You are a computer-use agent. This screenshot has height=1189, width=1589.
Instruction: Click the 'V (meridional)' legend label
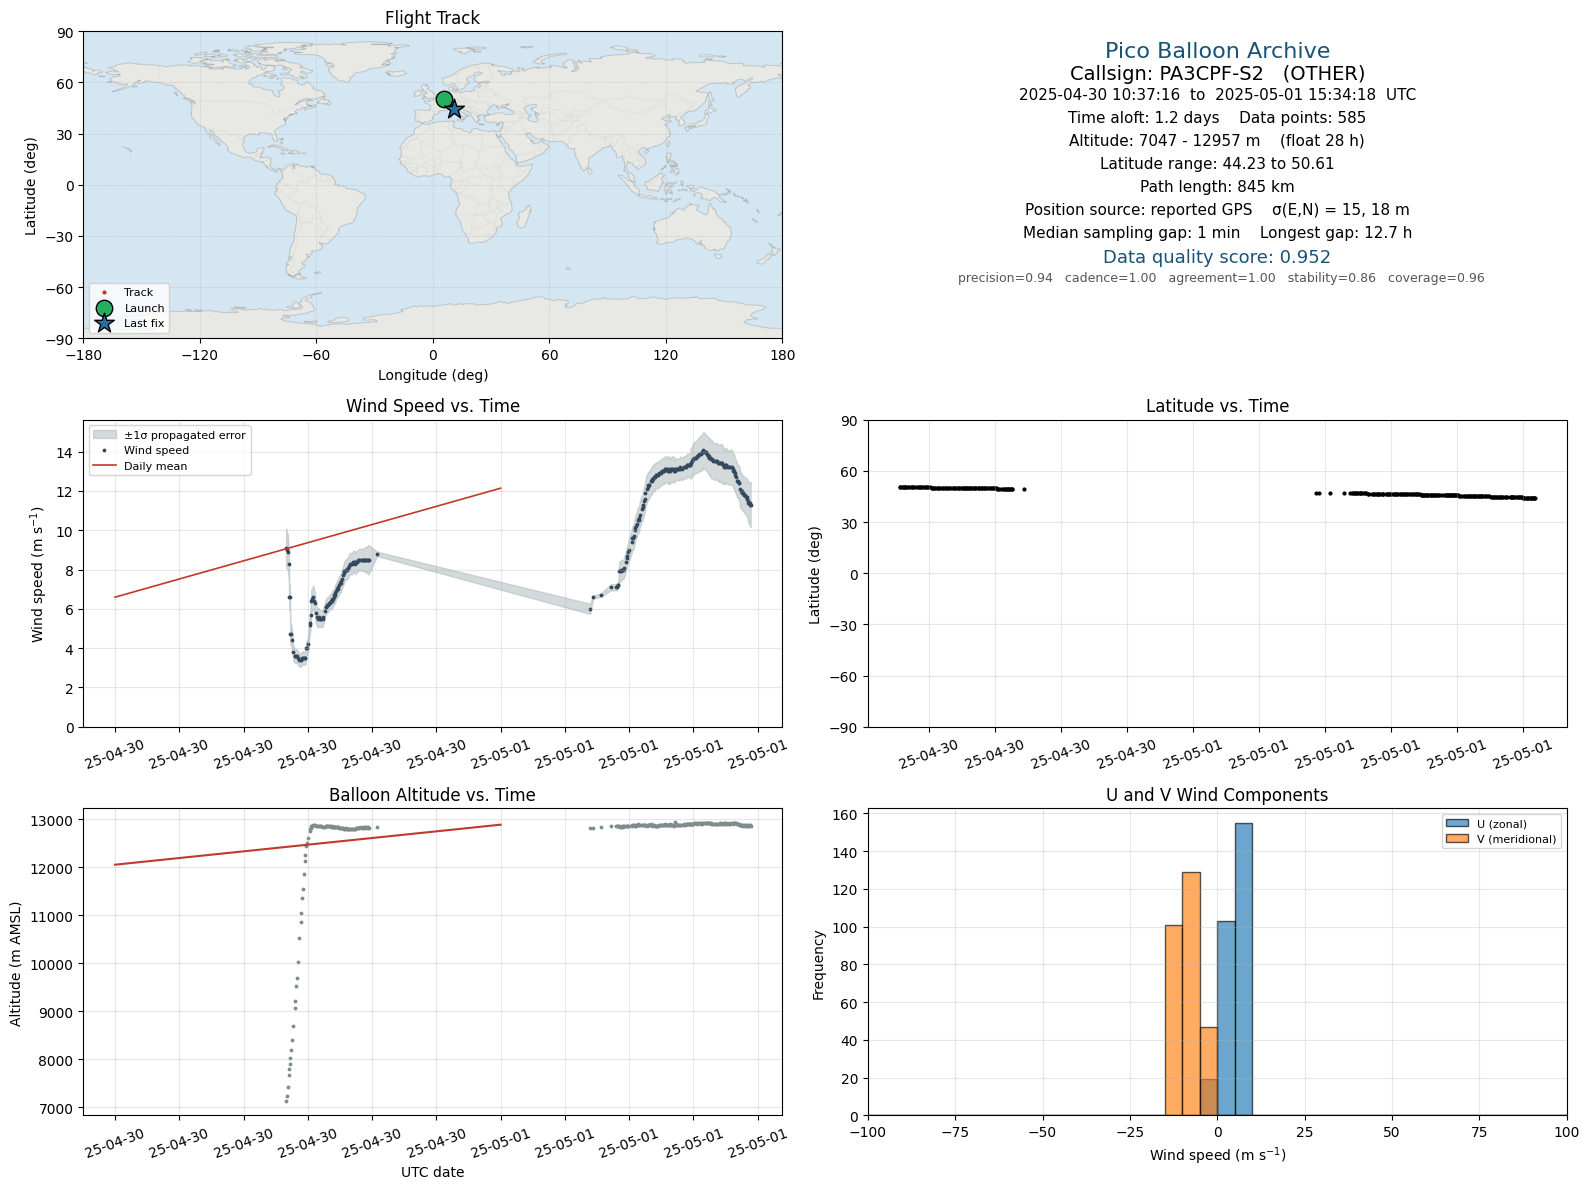point(1517,839)
